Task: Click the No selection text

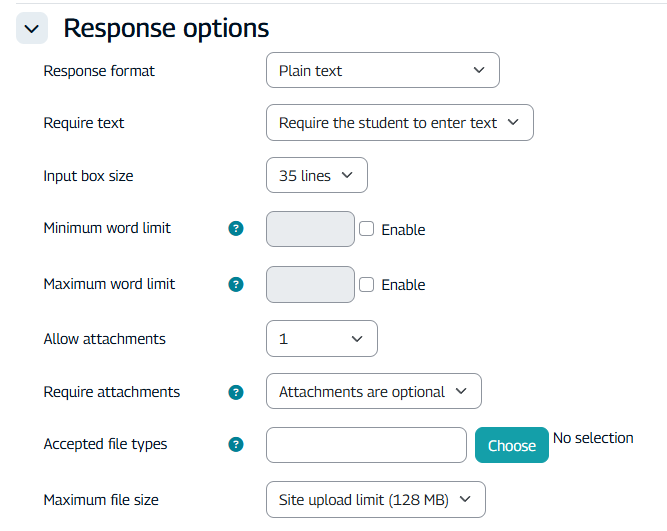Action: [593, 438]
